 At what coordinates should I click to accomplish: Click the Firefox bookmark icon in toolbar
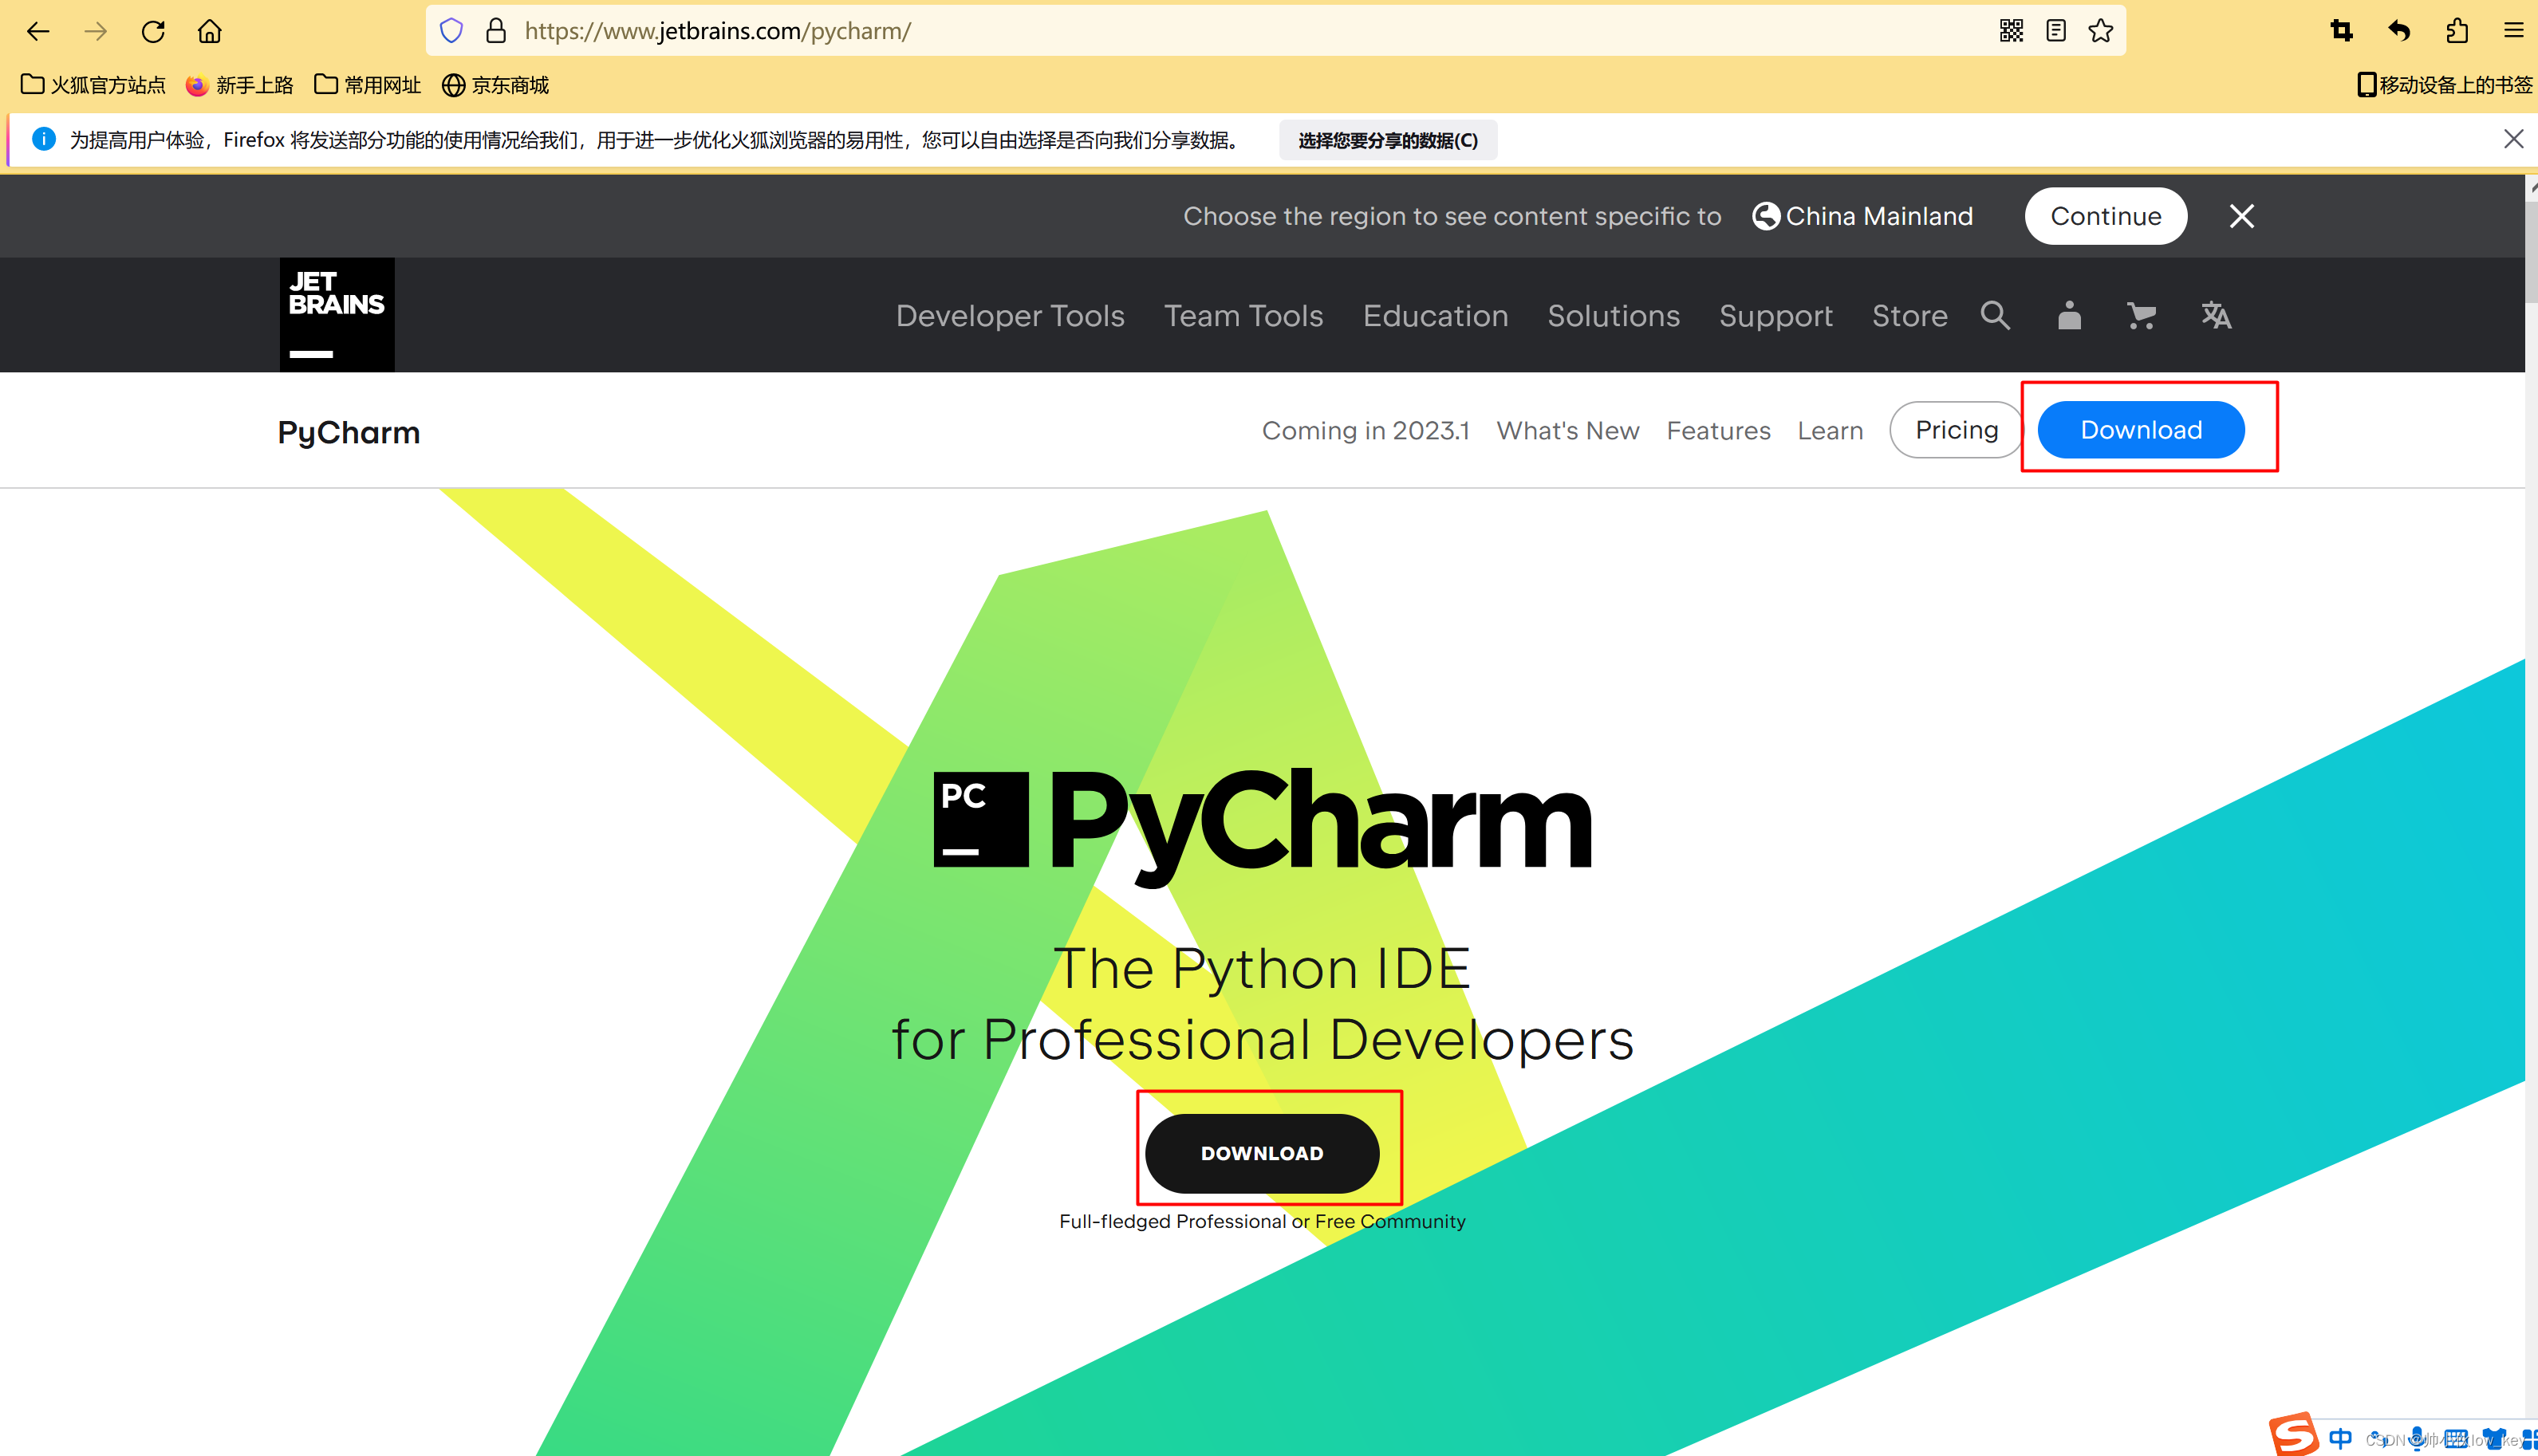[2100, 31]
